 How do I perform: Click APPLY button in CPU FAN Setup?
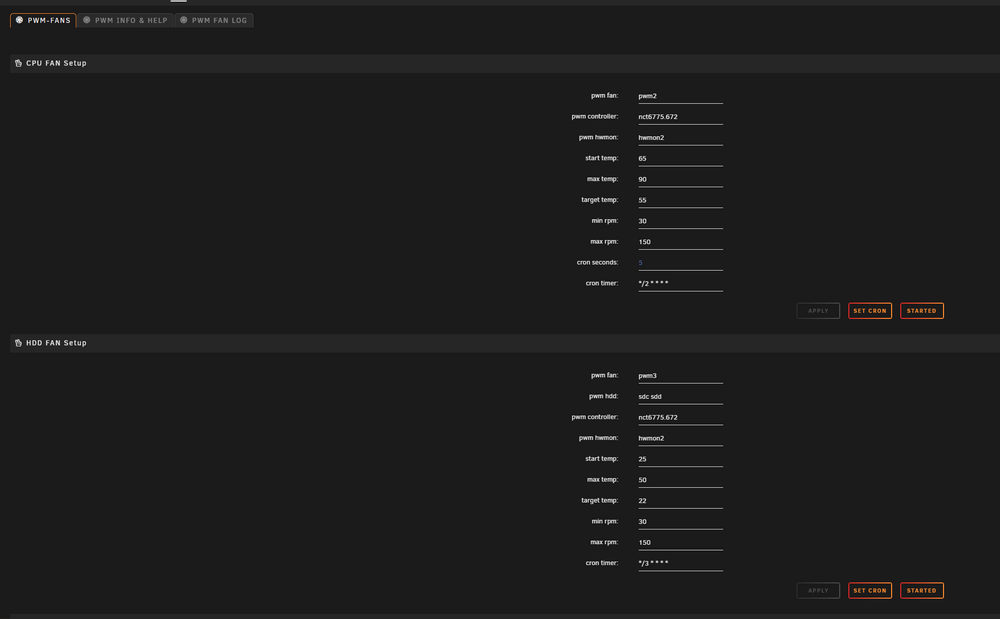(818, 311)
